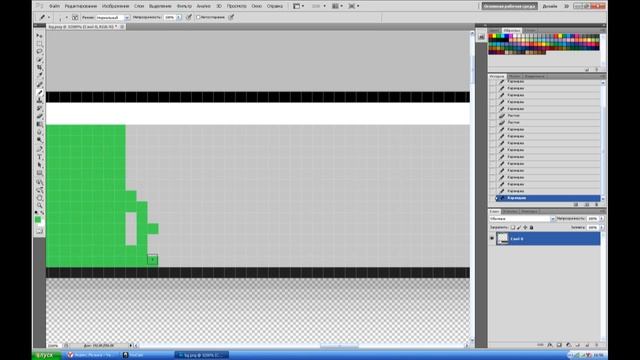Screen dimensions: 640x360
Task: Click the canvas vertical scrollbar
Action: [x=472, y=186]
